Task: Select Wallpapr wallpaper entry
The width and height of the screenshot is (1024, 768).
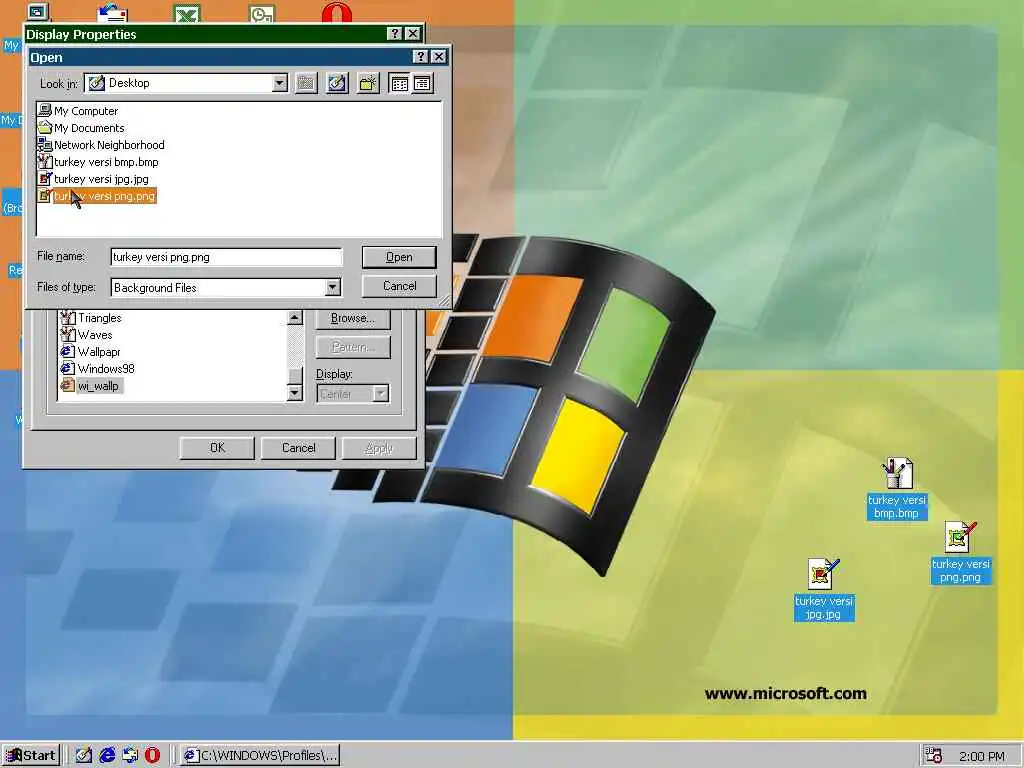Action: tap(91, 352)
